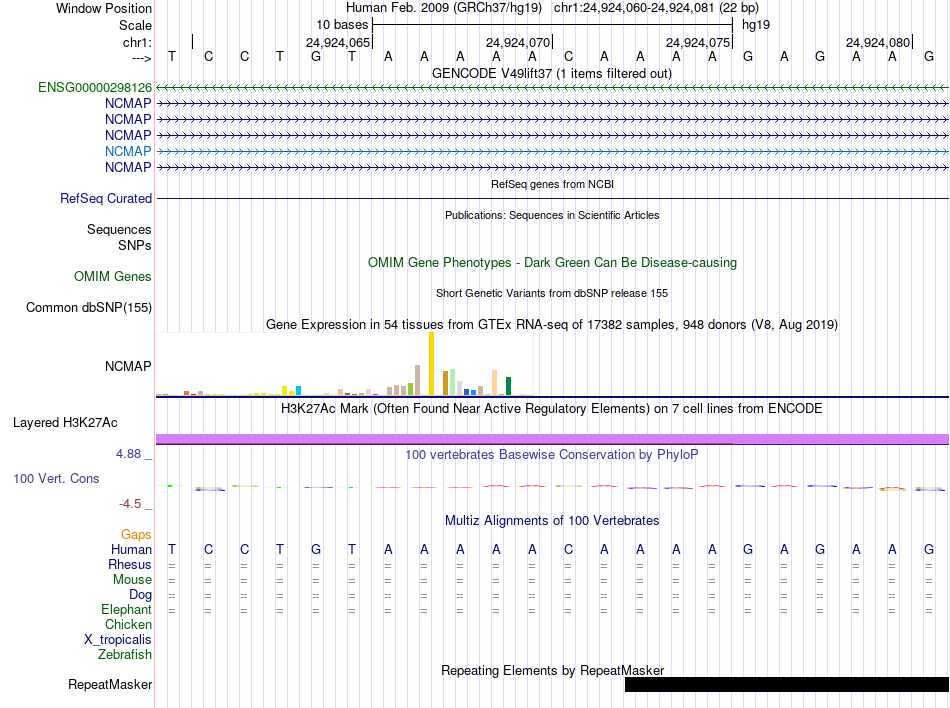This screenshot has height=708, width=950.
Task: Click the Mouse species row label
Action: point(132,580)
